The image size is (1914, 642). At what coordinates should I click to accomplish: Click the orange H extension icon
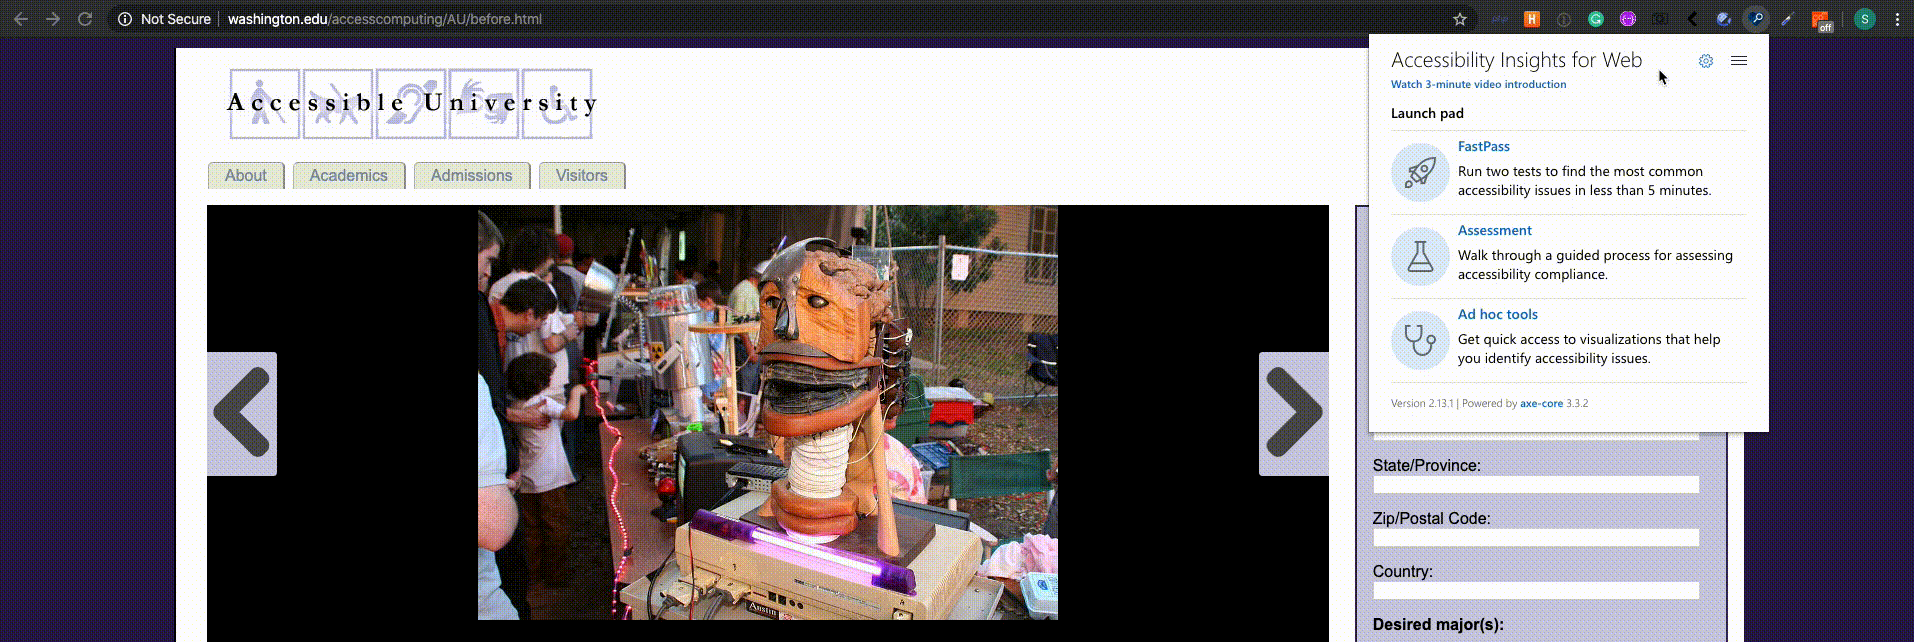click(x=1531, y=19)
